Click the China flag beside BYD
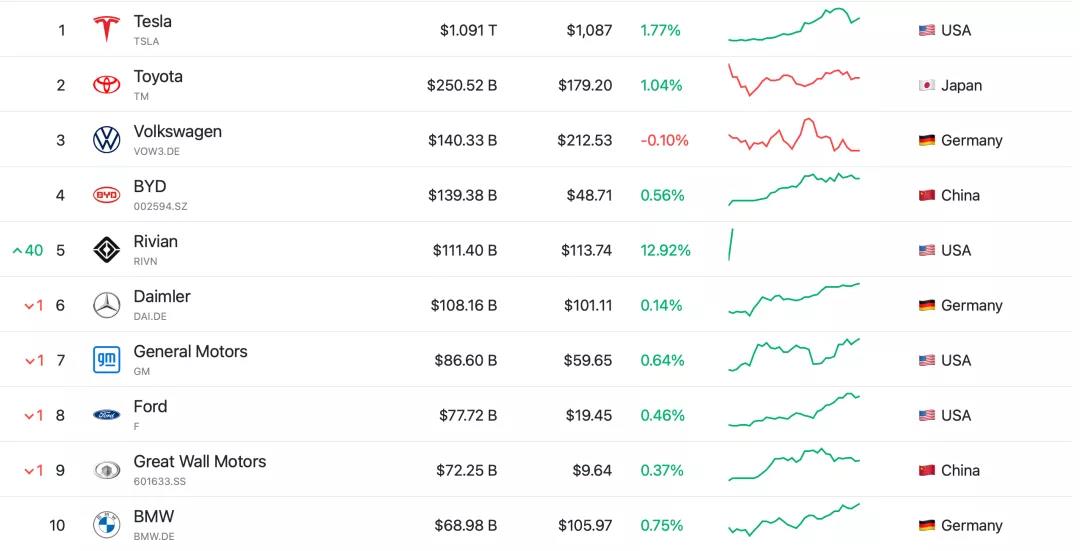The width and height of the screenshot is (1080, 551). [x=927, y=196]
